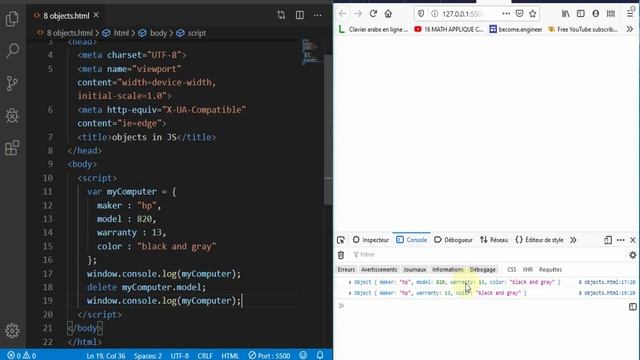Open Firefox library icon

pos(565,13)
